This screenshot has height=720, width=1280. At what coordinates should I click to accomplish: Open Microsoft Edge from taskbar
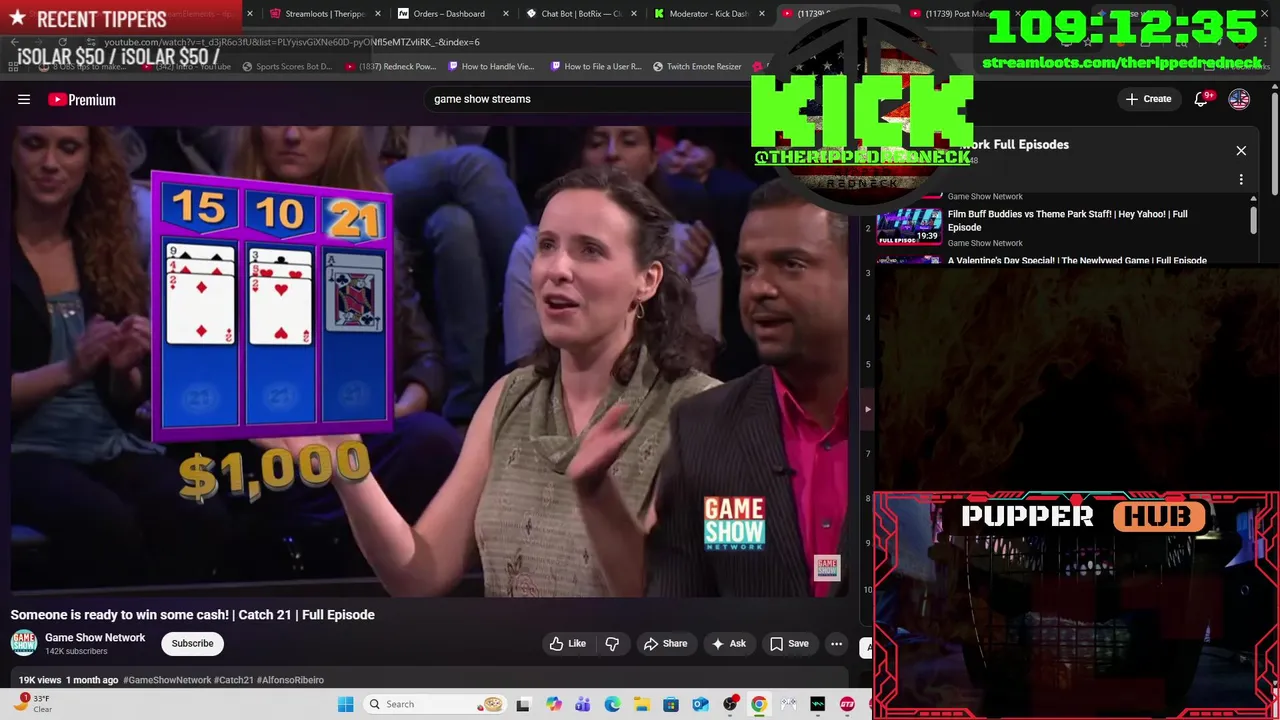(612, 704)
